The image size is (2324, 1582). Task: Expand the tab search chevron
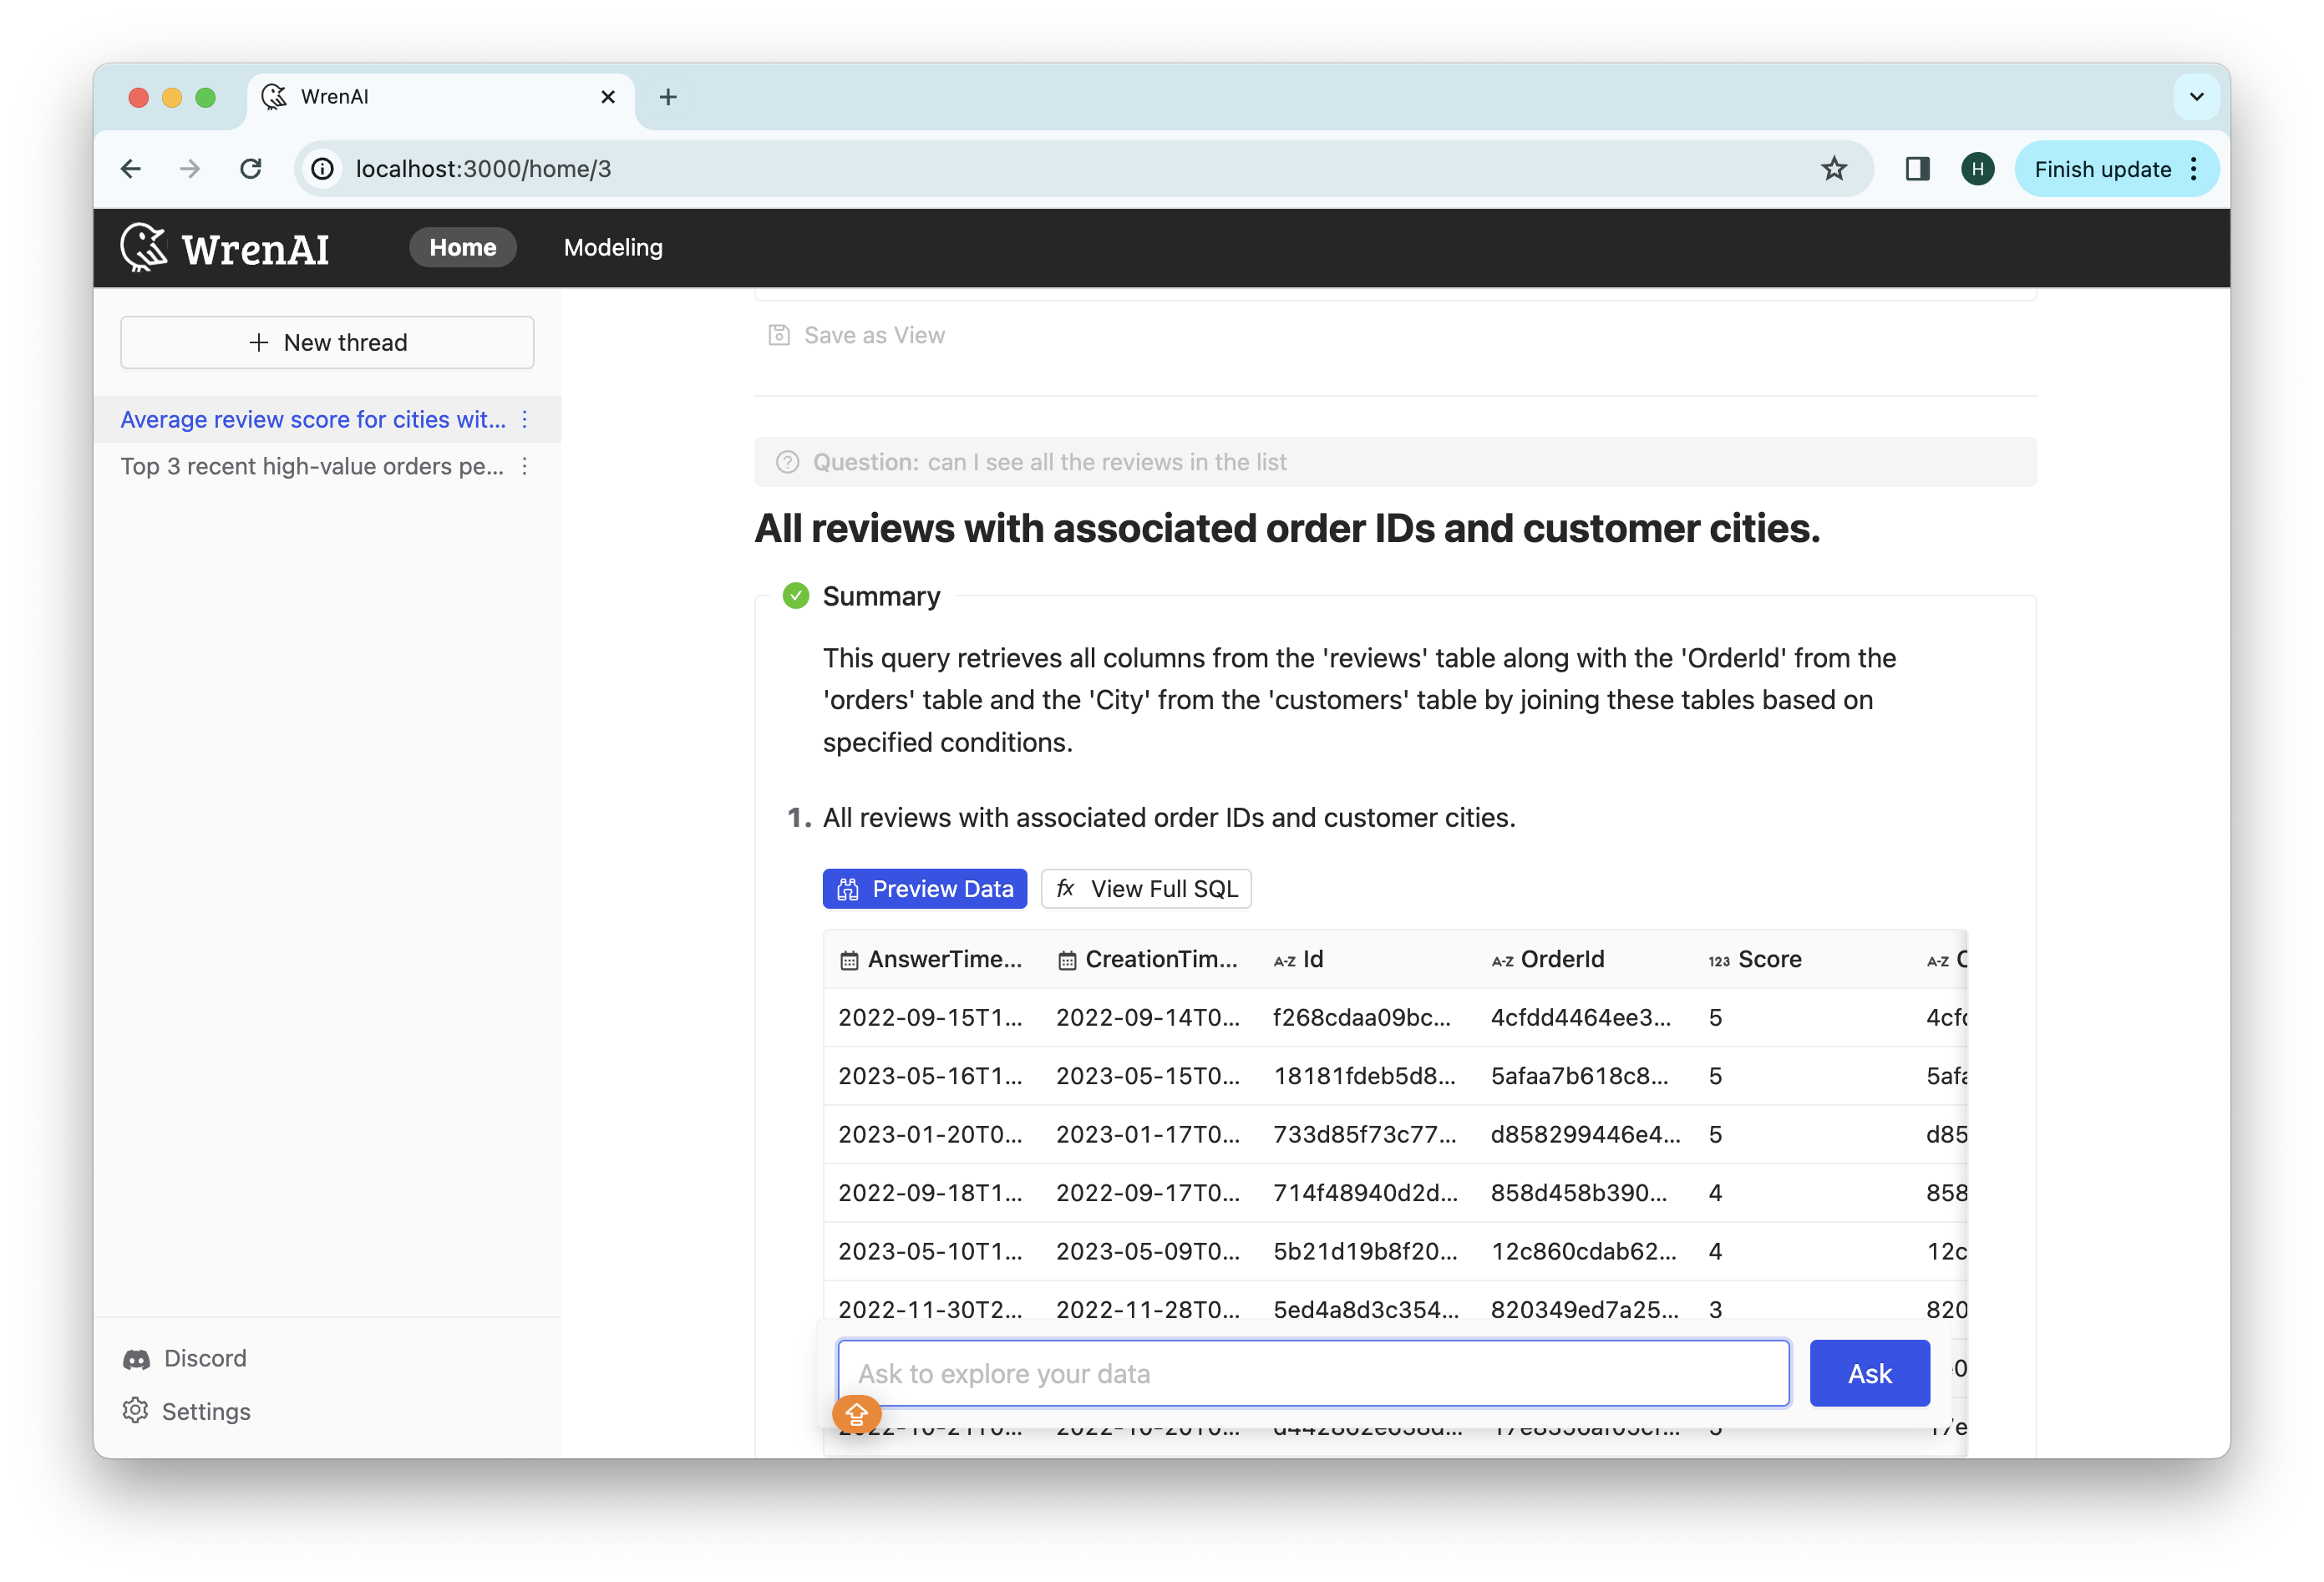2196,97
